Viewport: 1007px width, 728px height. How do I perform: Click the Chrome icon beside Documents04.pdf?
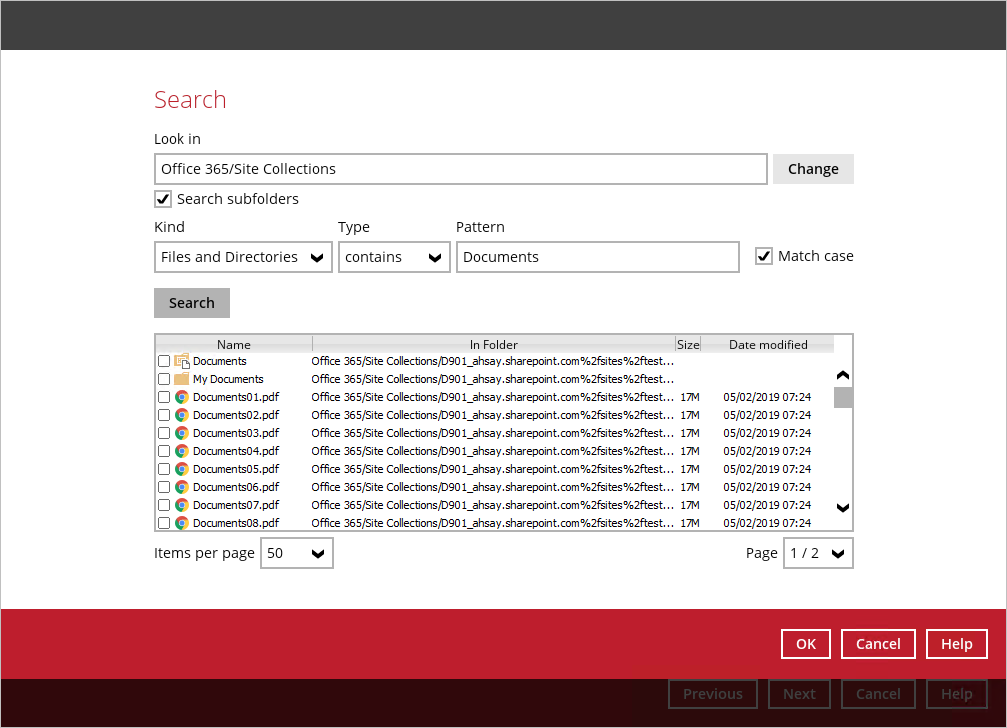point(182,451)
